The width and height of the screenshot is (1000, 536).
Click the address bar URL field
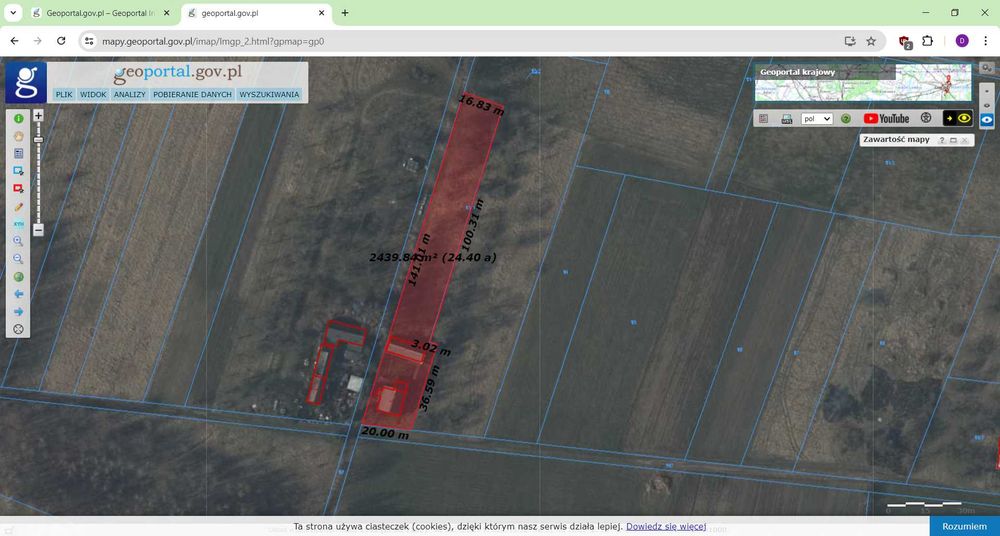pyautogui.click(x=466, y=41)
